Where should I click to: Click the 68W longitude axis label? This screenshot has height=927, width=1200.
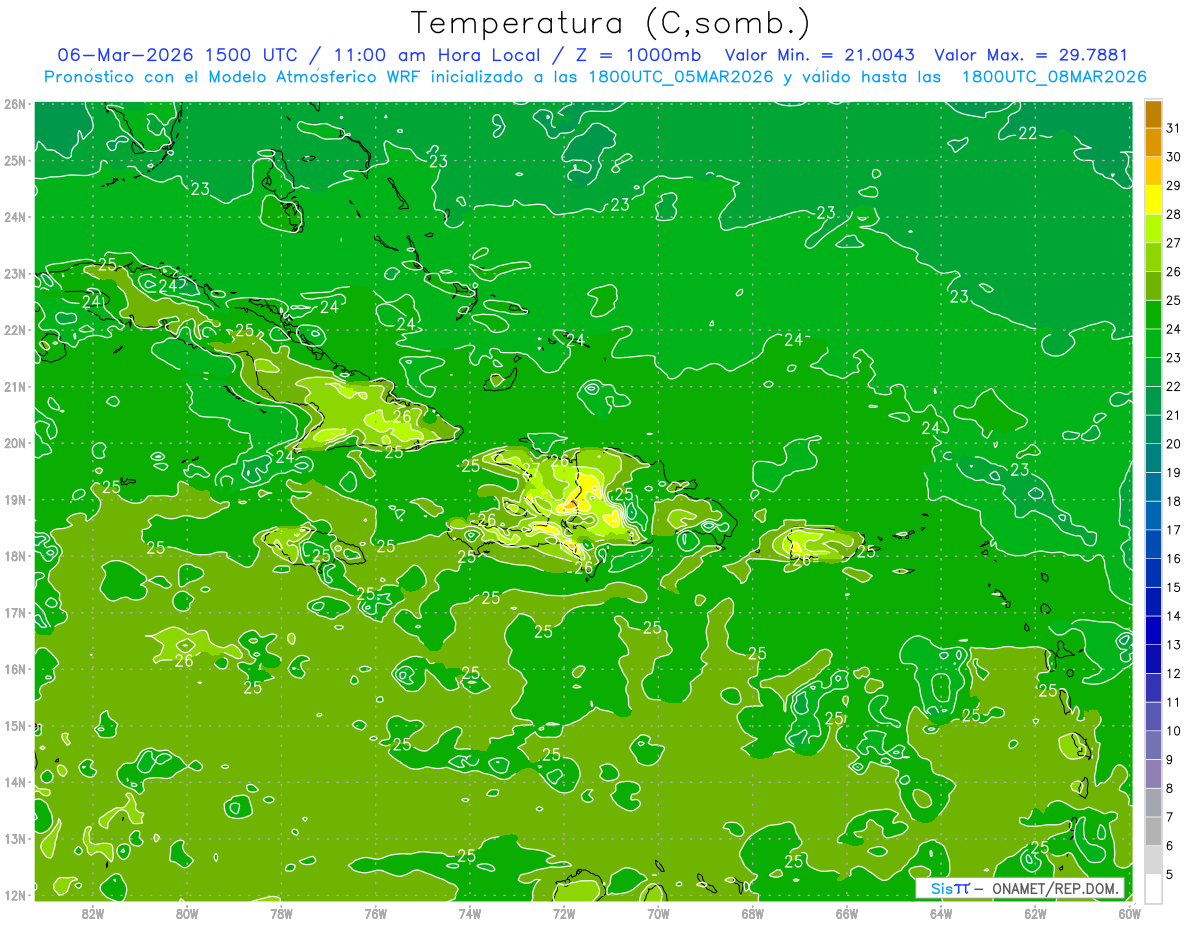pyautogui.click(x=753, y=913)
